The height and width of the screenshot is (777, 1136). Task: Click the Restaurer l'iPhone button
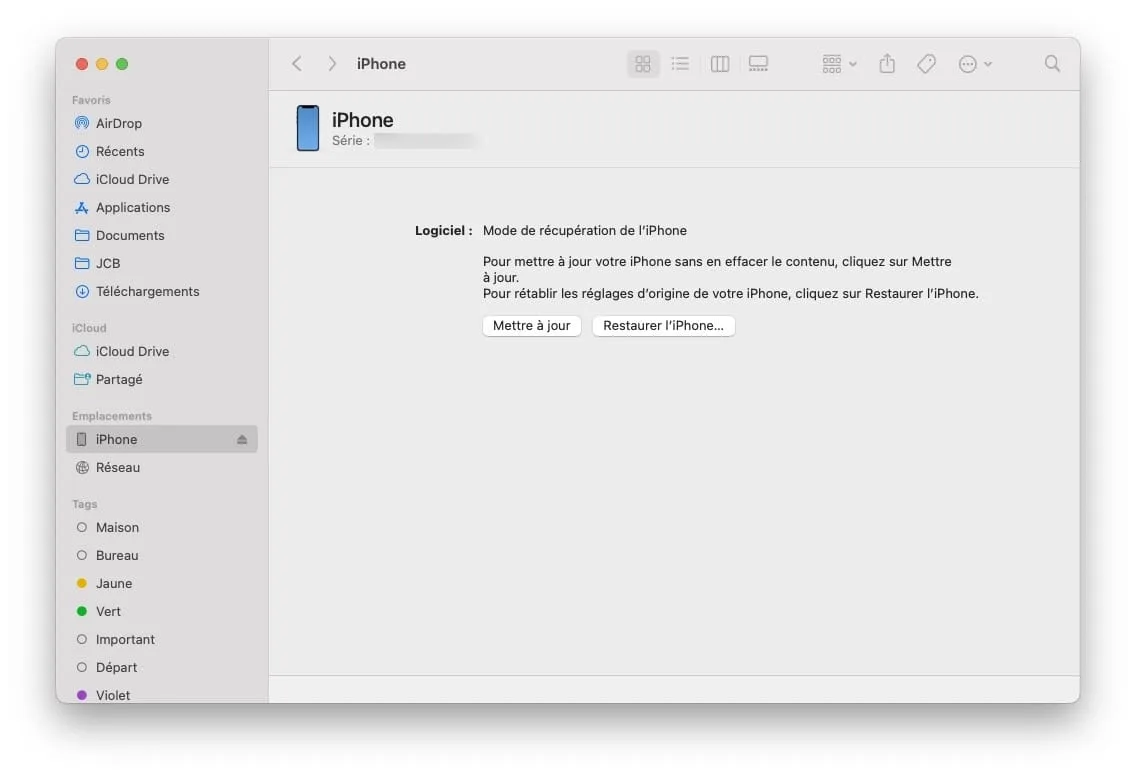(664, 325)
